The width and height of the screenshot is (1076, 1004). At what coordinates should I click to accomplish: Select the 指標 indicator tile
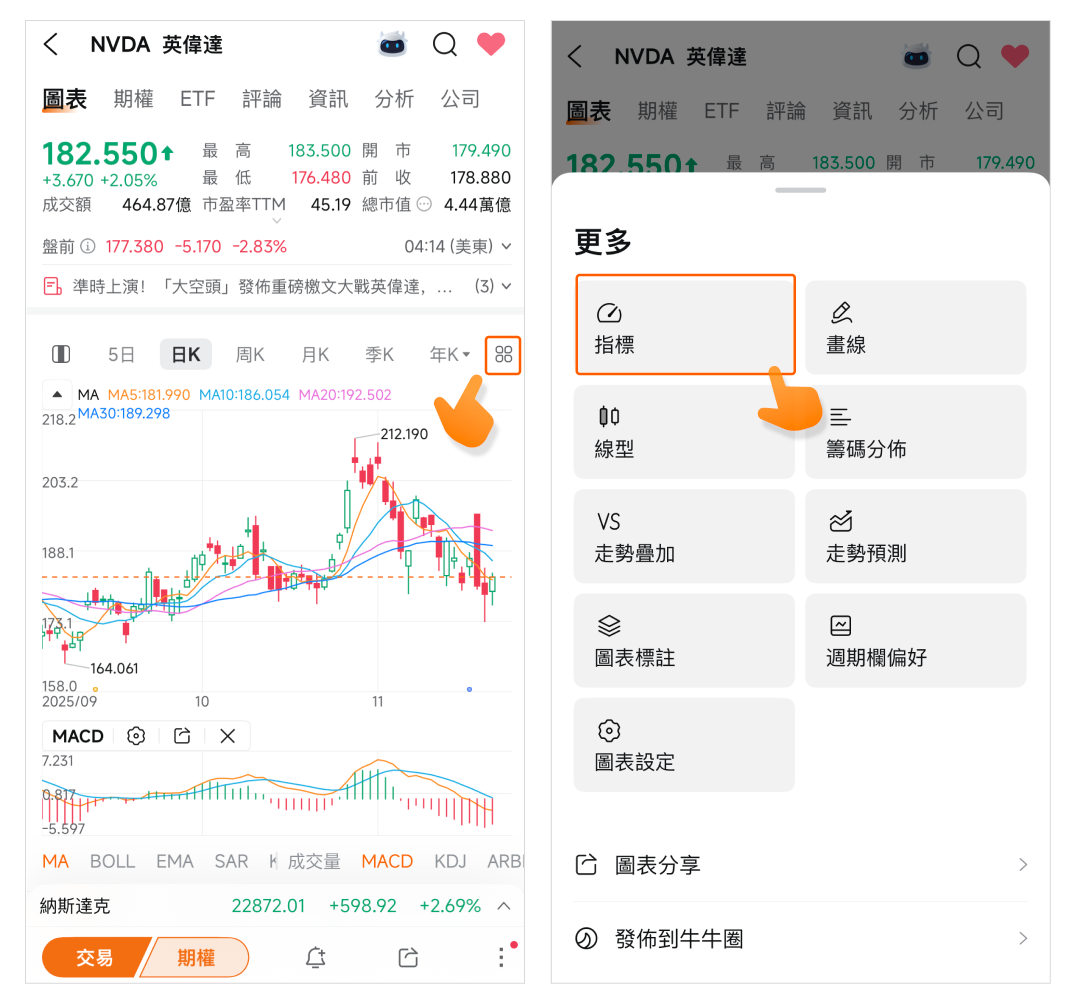(685, 325)
